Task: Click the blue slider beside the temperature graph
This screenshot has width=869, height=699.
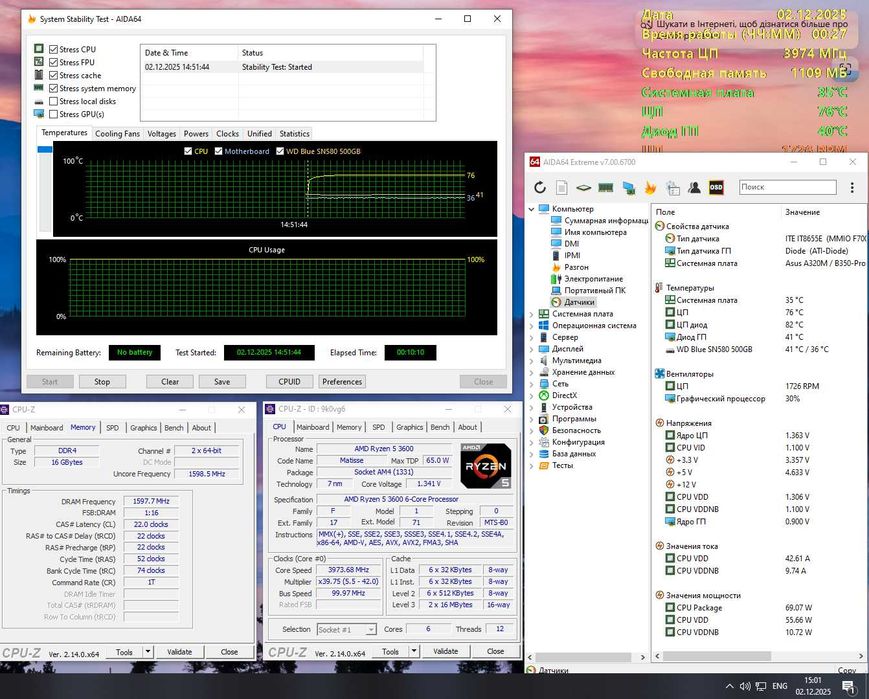Action: (44, 150)
